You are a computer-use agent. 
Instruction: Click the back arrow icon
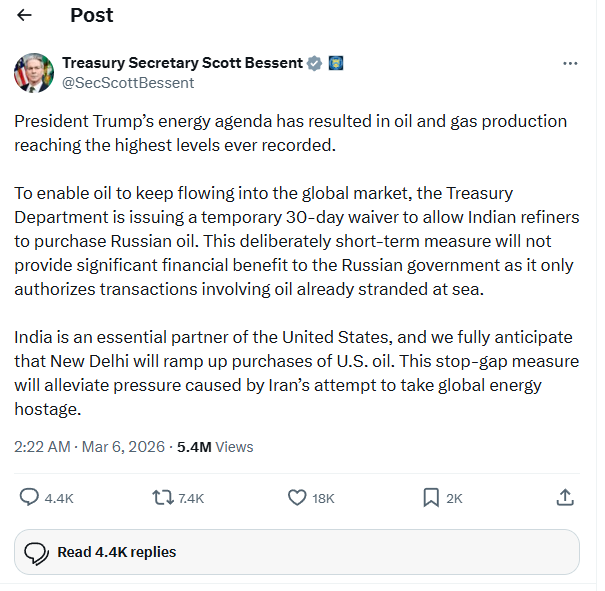(25, 15)
